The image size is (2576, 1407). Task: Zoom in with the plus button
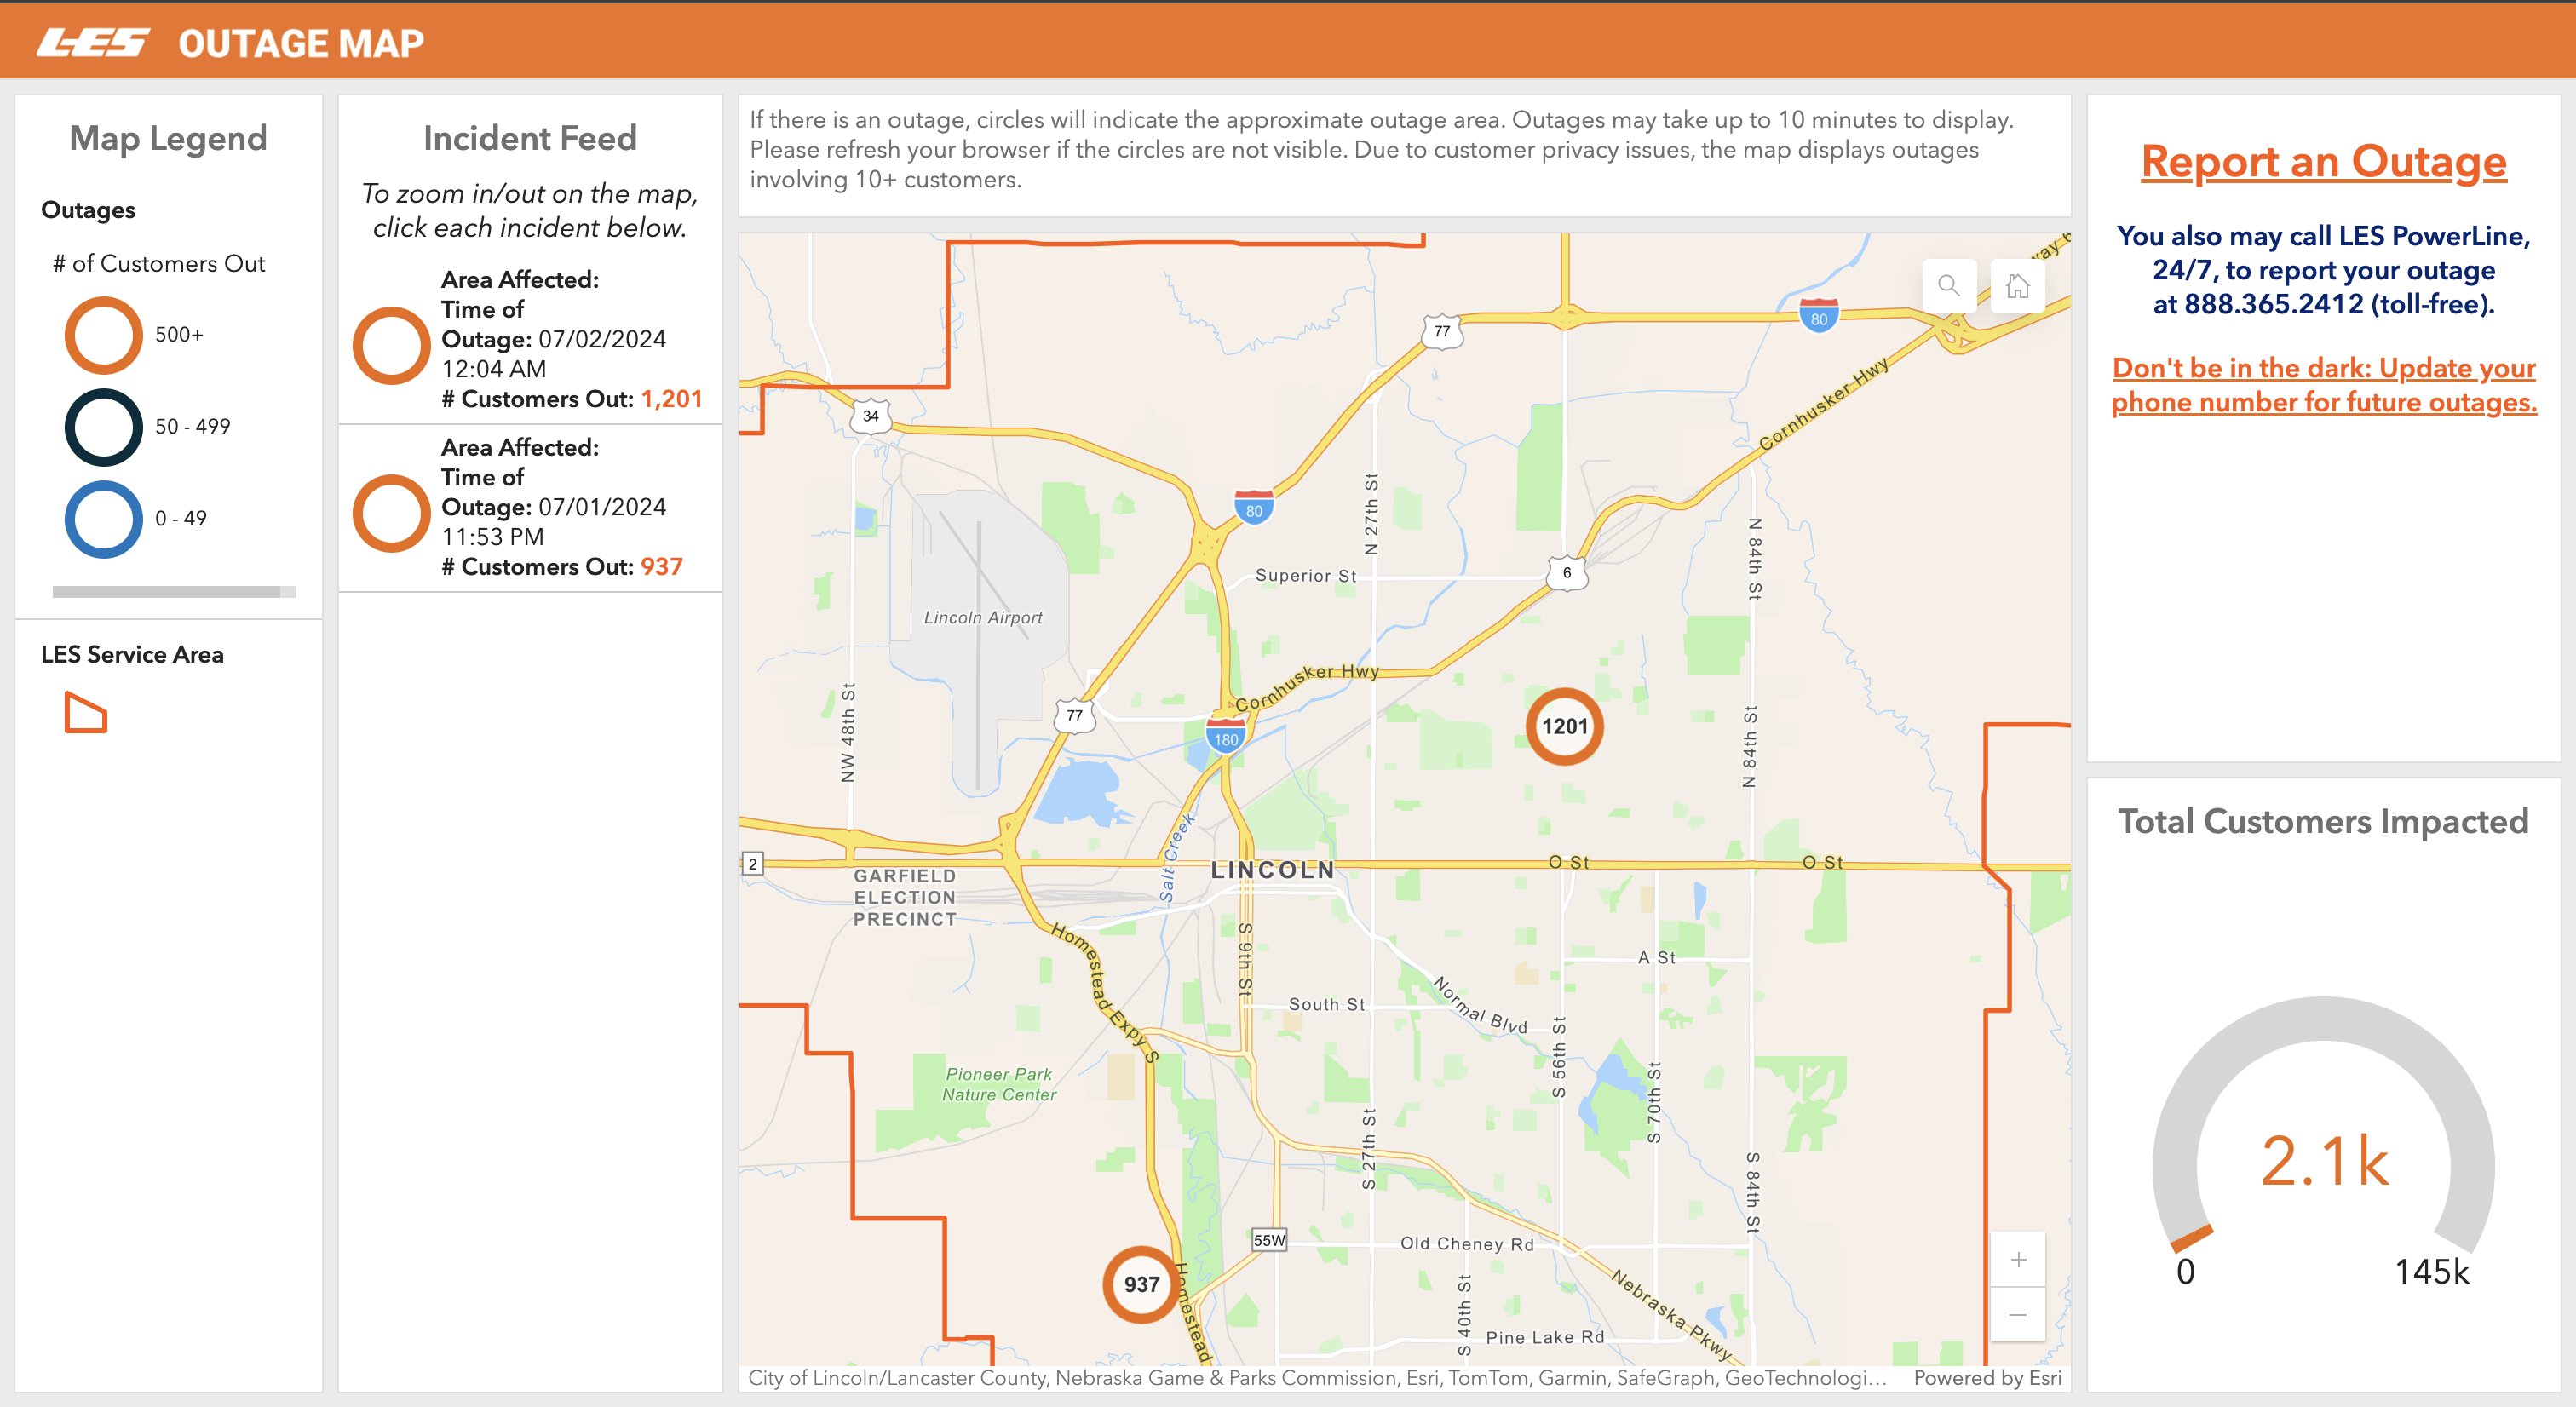pyautogui.click(x=2018, y=1259)
